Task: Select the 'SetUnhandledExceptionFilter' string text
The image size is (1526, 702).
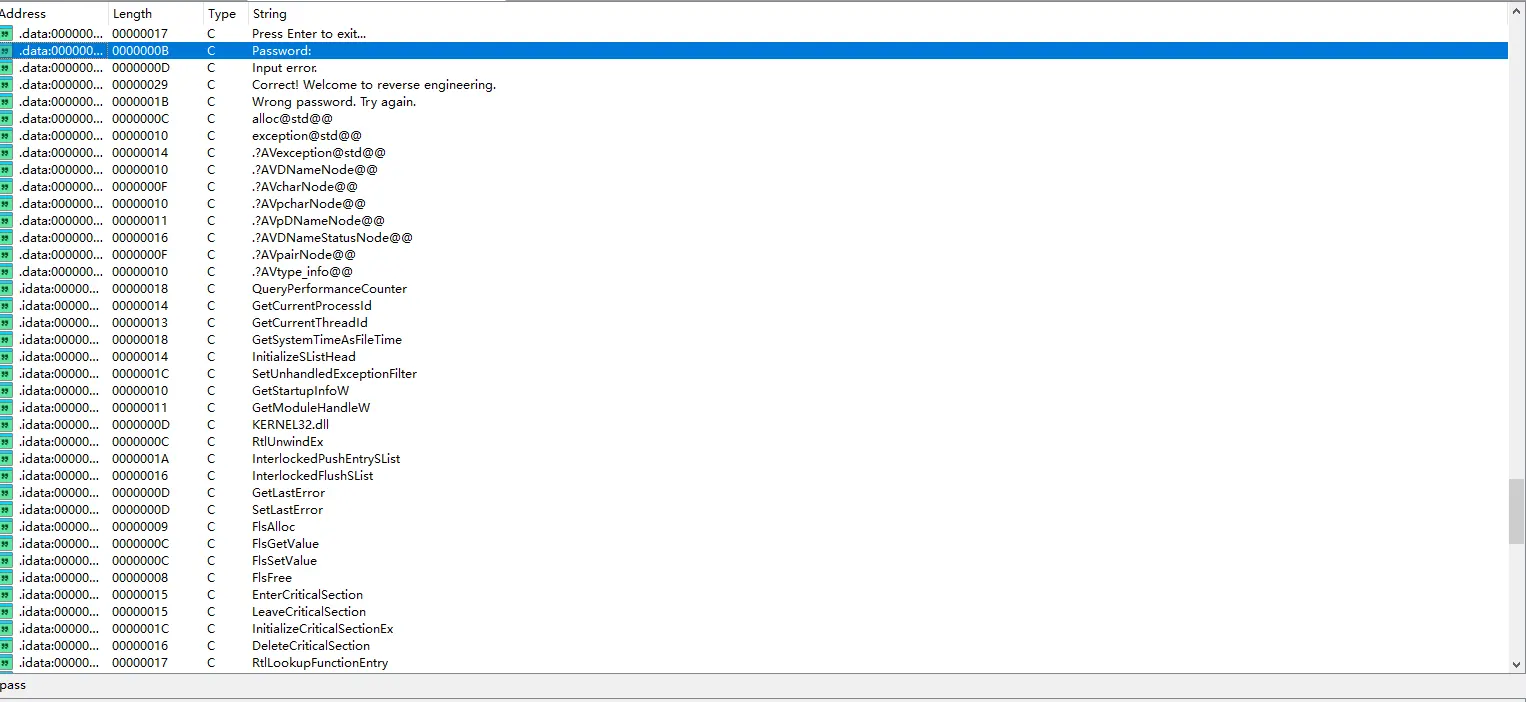Action: (334, 374)
